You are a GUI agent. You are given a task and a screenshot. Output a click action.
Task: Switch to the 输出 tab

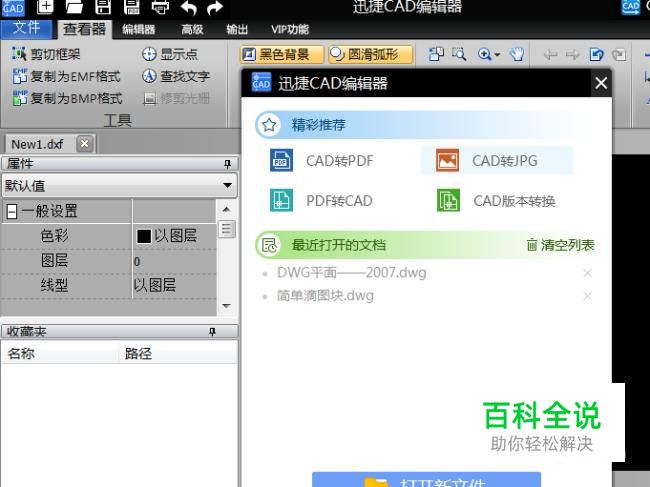click(x=237, y=29)
